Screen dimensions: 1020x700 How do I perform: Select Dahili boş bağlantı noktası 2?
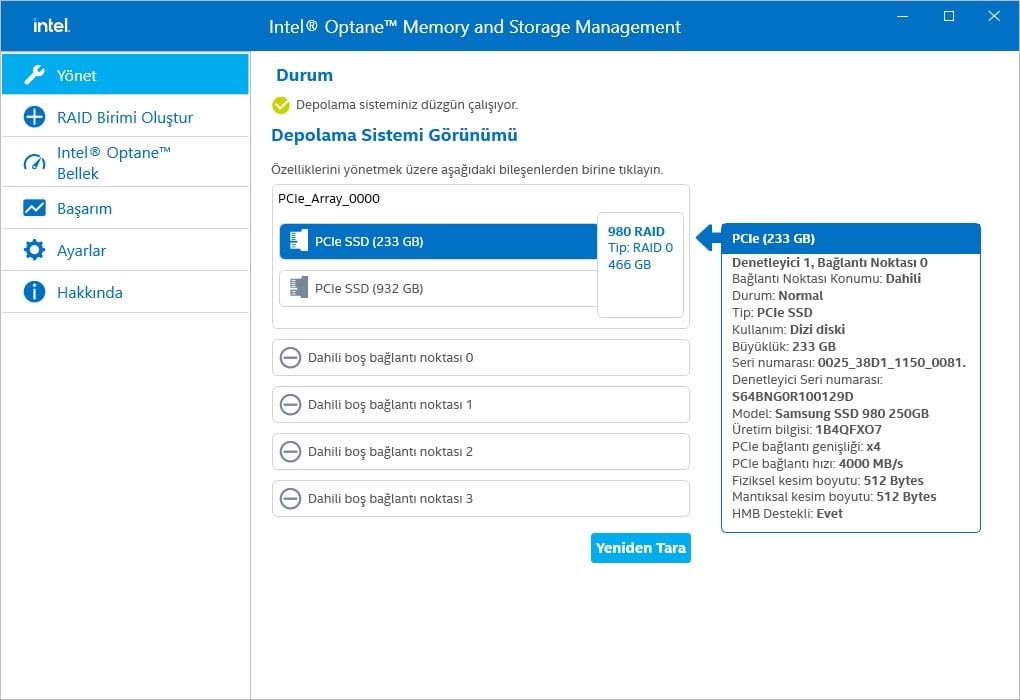(480, 452)
